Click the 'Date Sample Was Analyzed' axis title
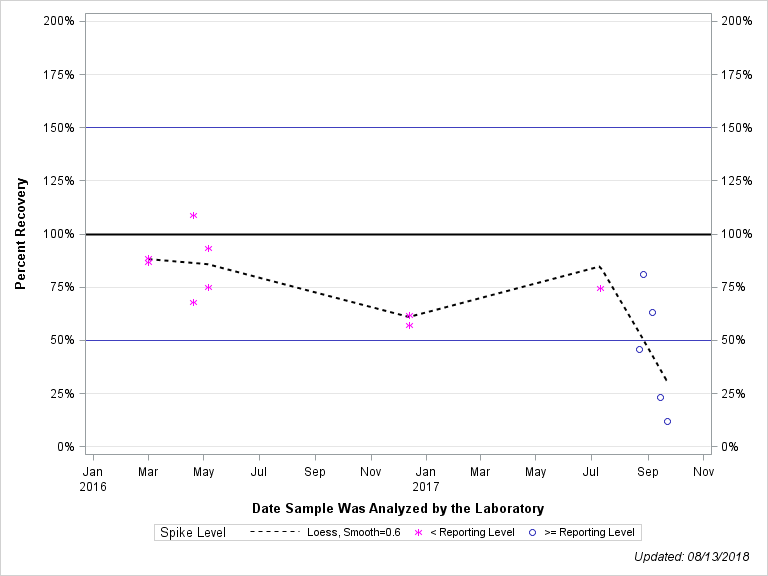The height and width of the screenshot is (576, 768). [x=398, y=509]
